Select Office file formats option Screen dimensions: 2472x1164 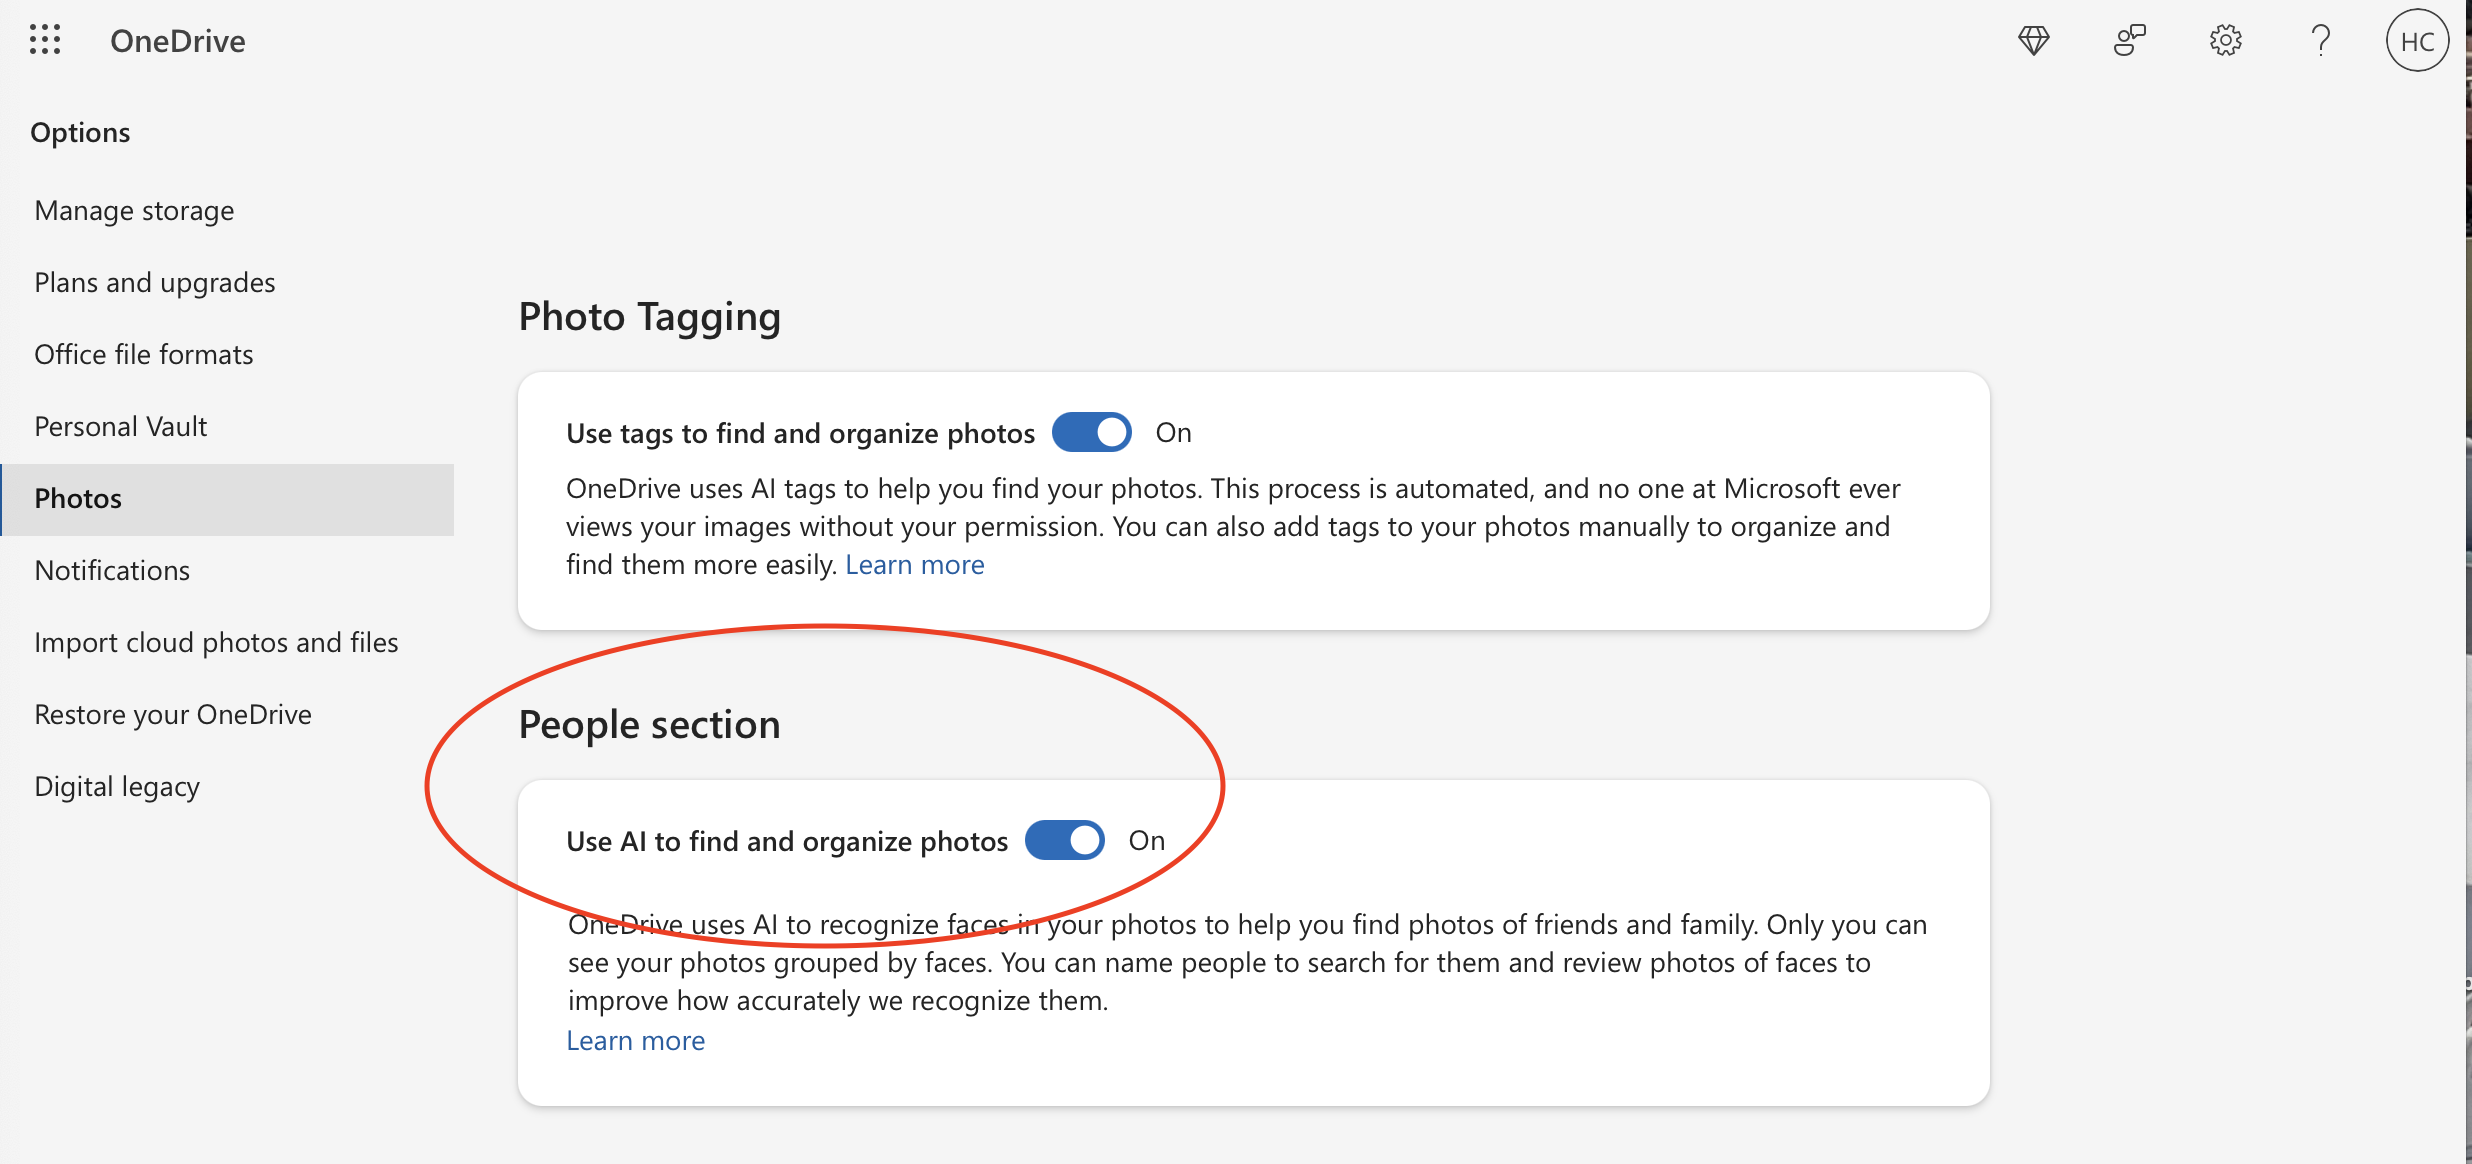point(143,355)
